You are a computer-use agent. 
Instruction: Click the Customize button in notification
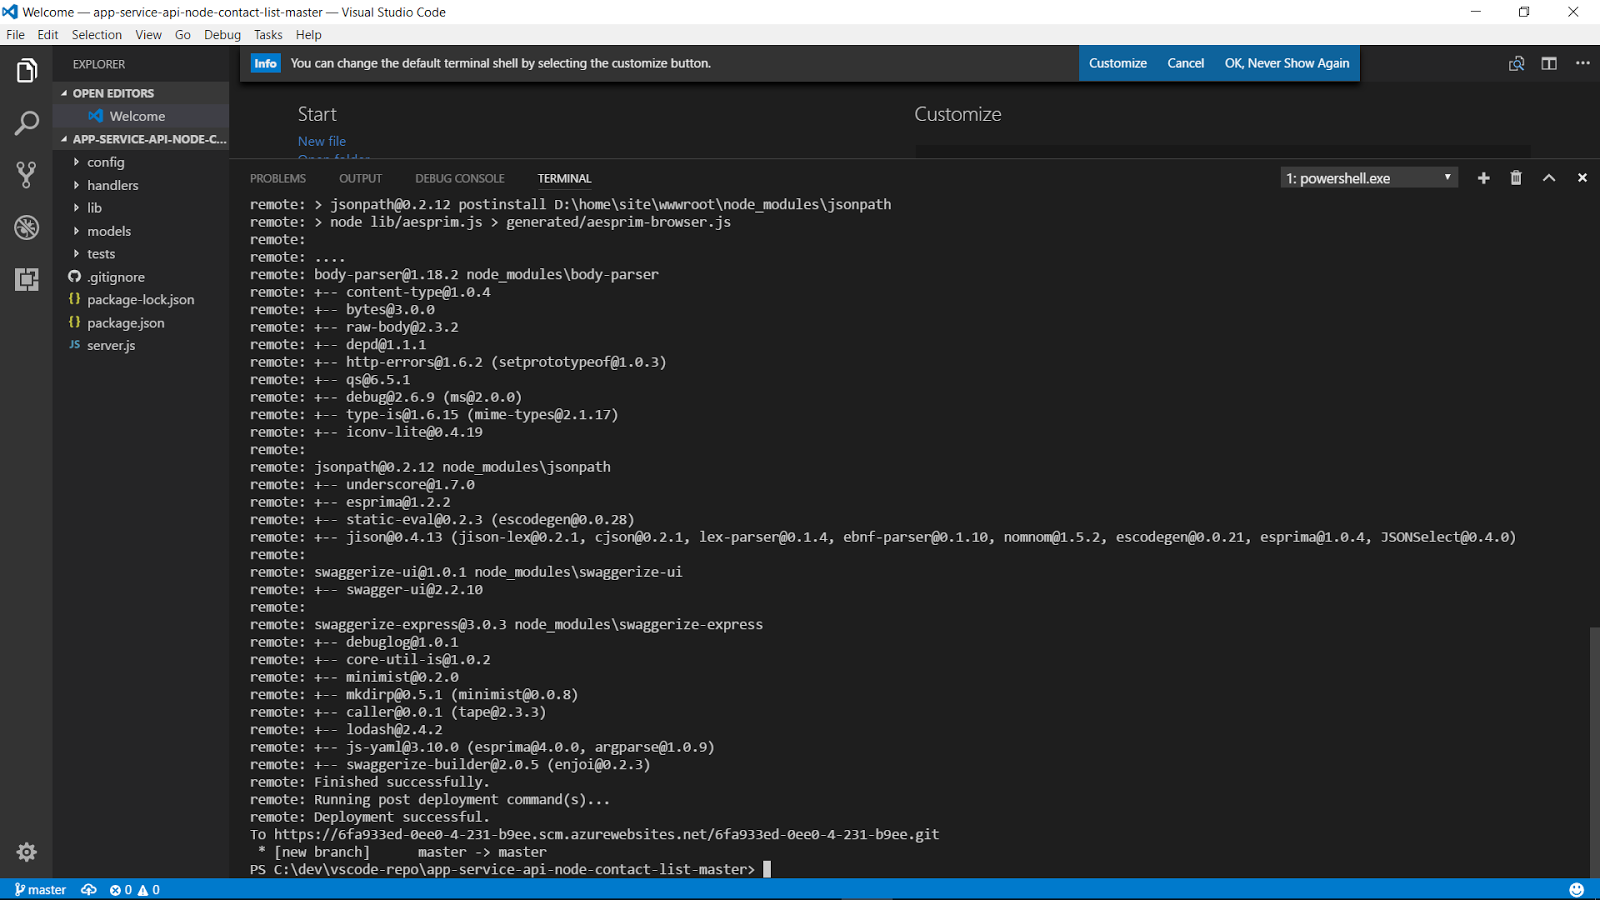[x=1117, y=63]
